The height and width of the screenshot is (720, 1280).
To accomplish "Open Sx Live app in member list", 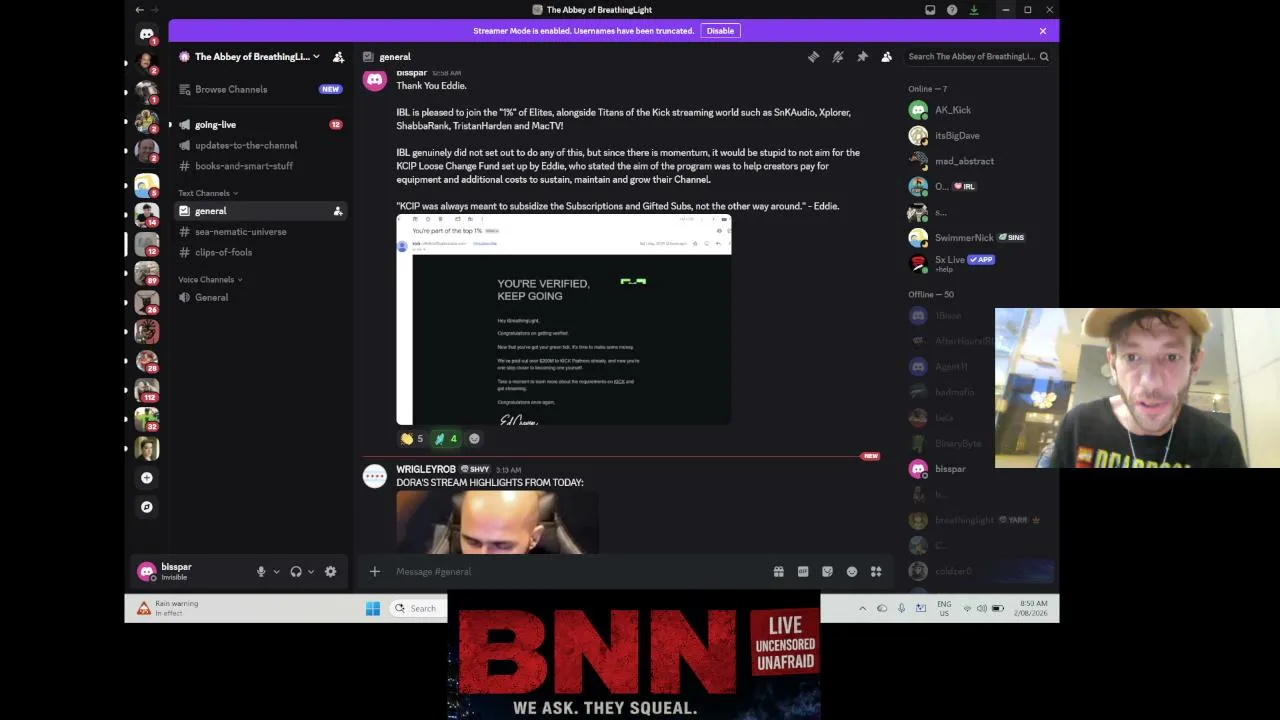I will click(980, 264).
